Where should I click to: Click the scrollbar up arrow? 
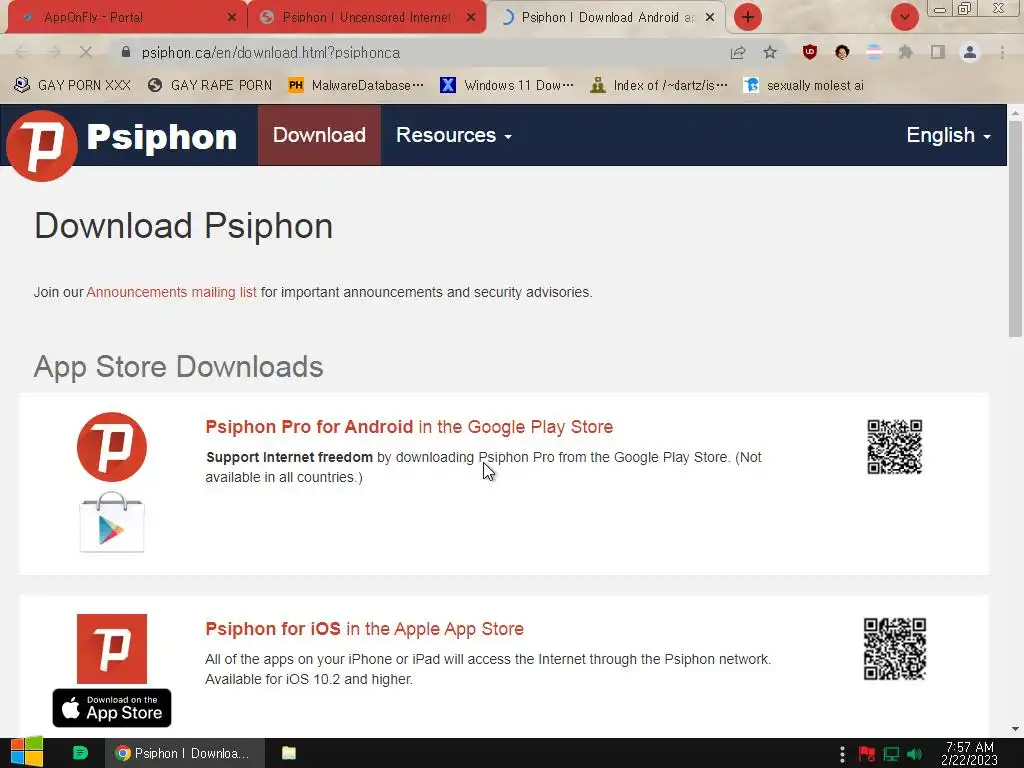click(x=1015, y=112)
